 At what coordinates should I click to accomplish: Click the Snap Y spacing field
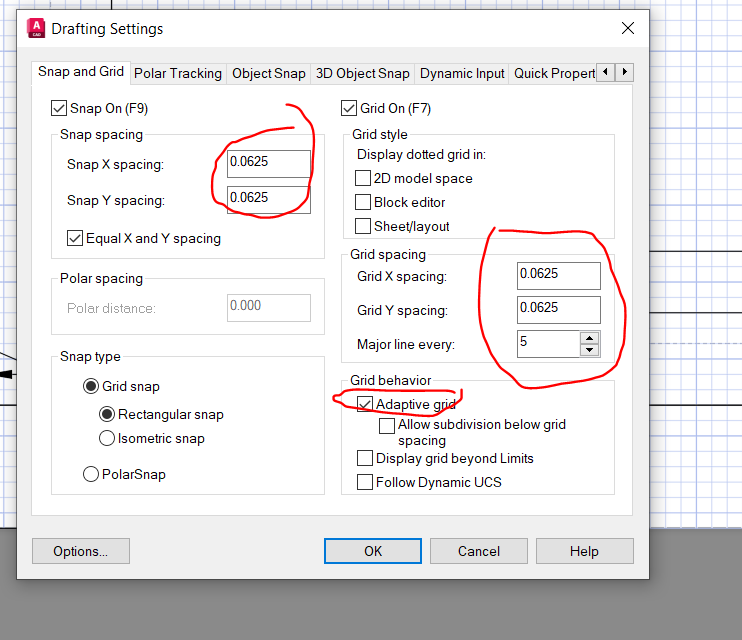click(269, 200)
